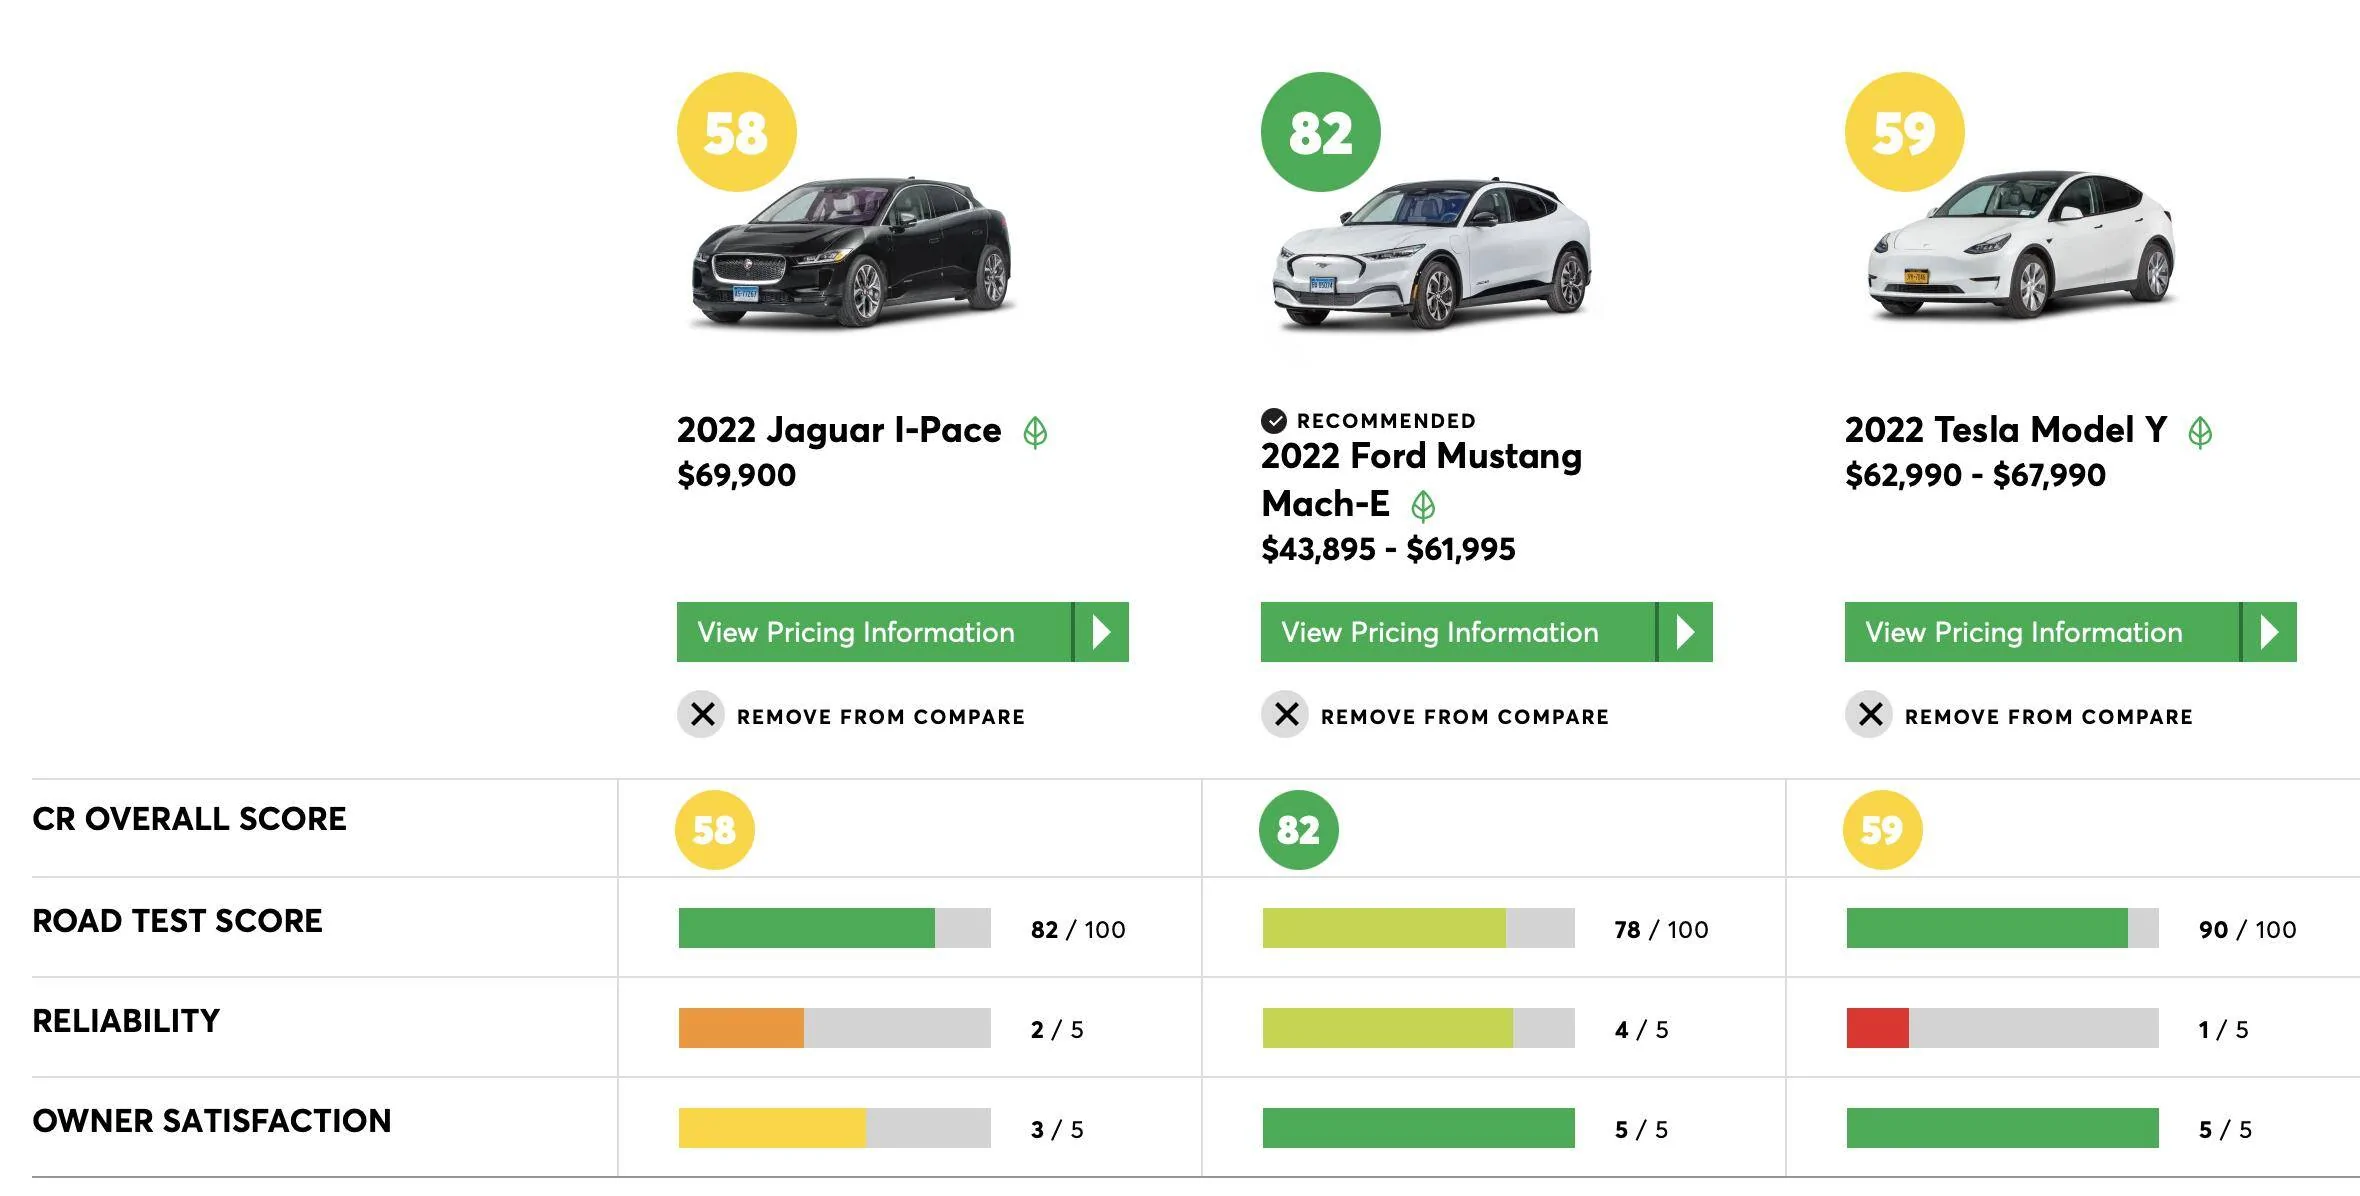This screenshot has height=1196, width=2360.
Task: Remove the Ford Mustang Mach-E via its X icon
Action: pyautogui.click(x=1286, y=715)
